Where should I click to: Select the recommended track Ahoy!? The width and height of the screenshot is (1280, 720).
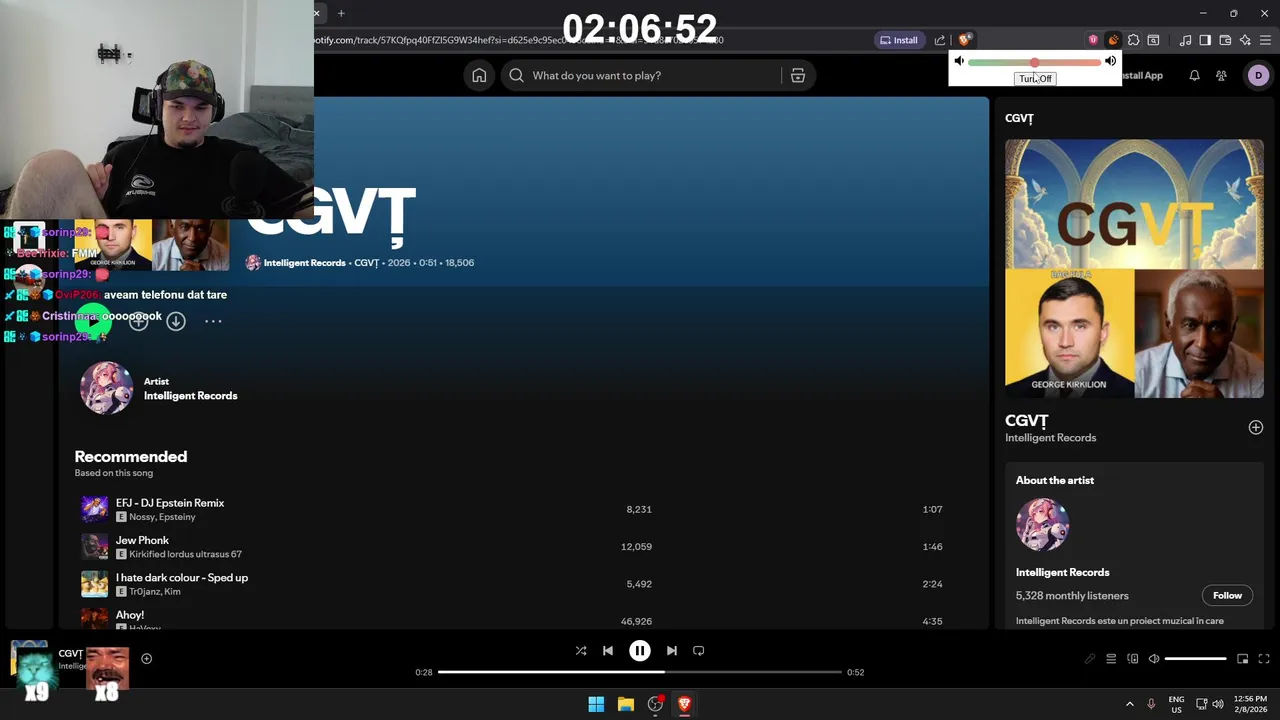pos(130,615)
